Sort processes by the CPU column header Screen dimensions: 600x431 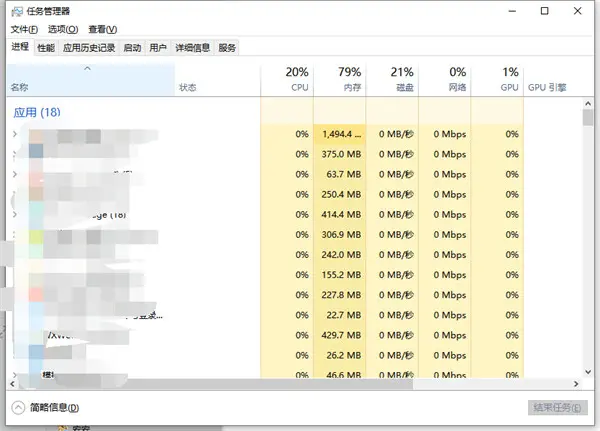(296, 80)
